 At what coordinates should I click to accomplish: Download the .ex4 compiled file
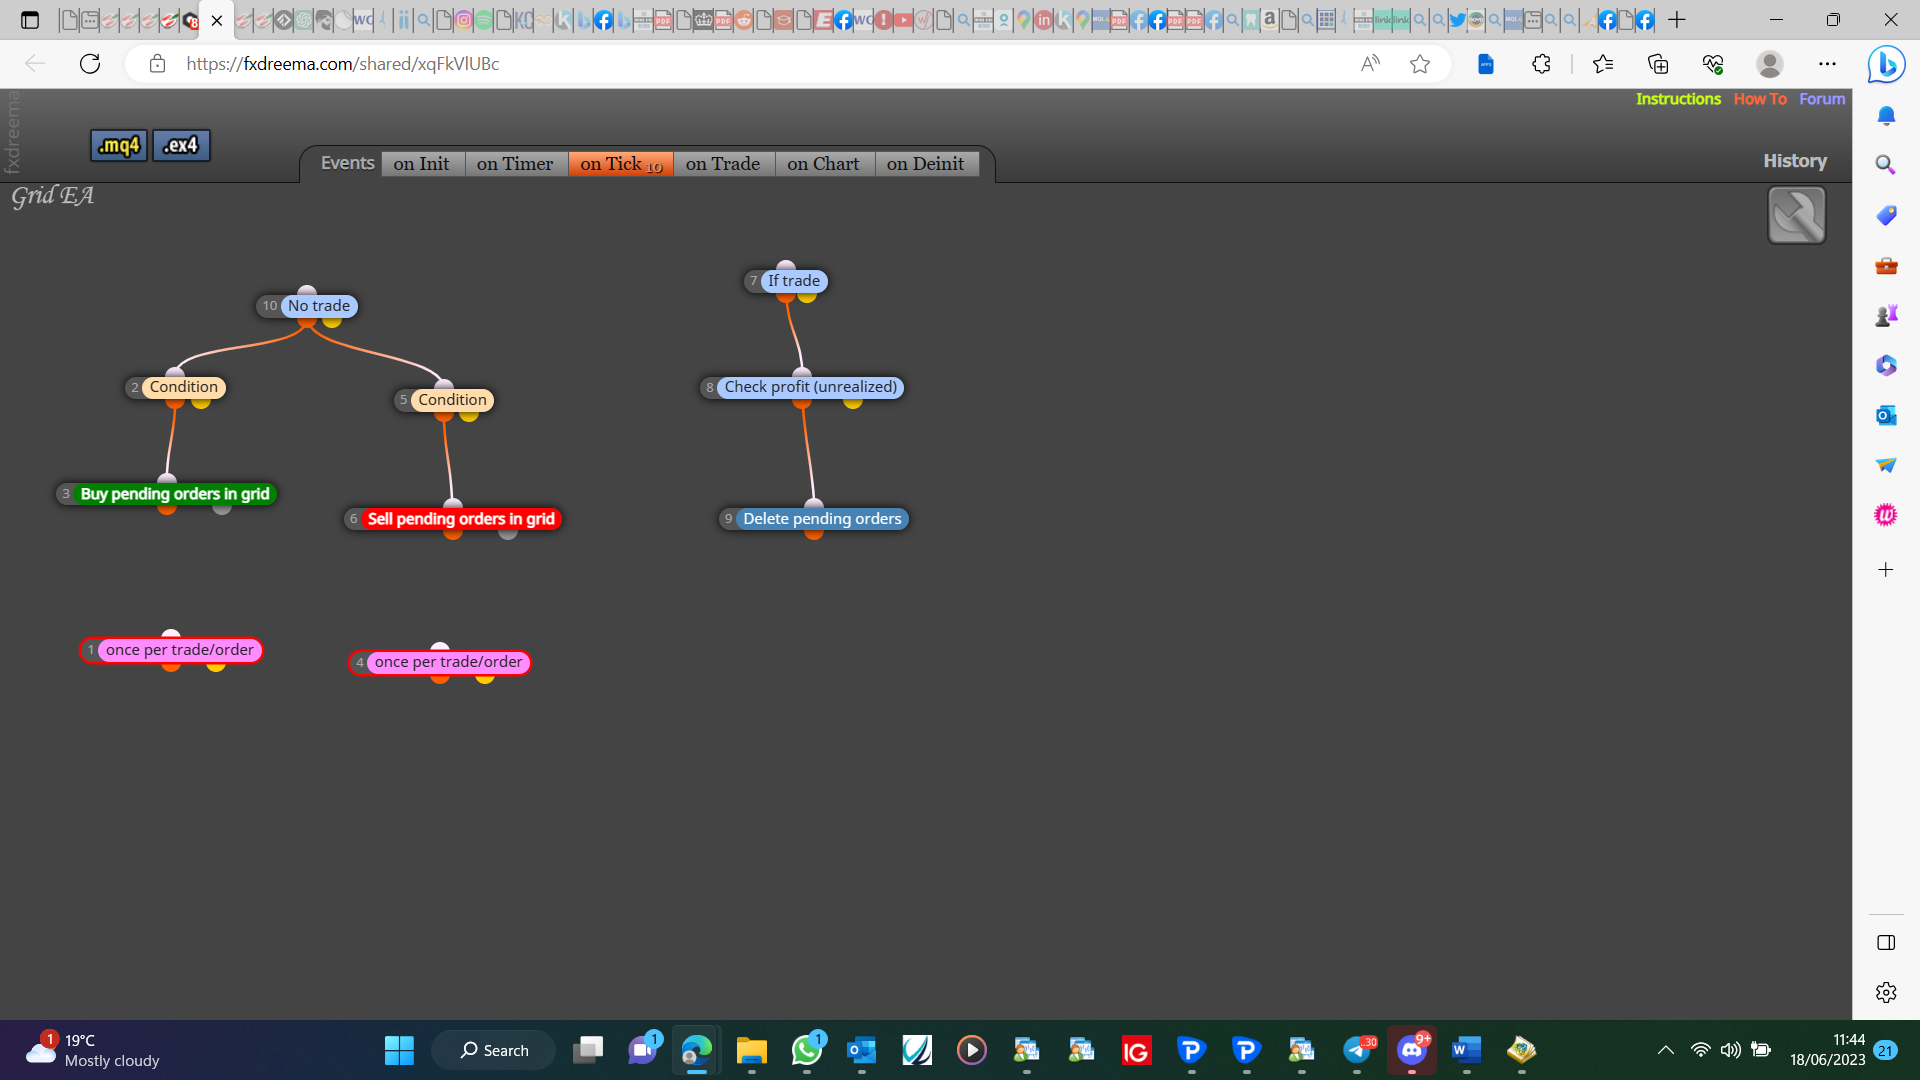(x=181, y=145)
